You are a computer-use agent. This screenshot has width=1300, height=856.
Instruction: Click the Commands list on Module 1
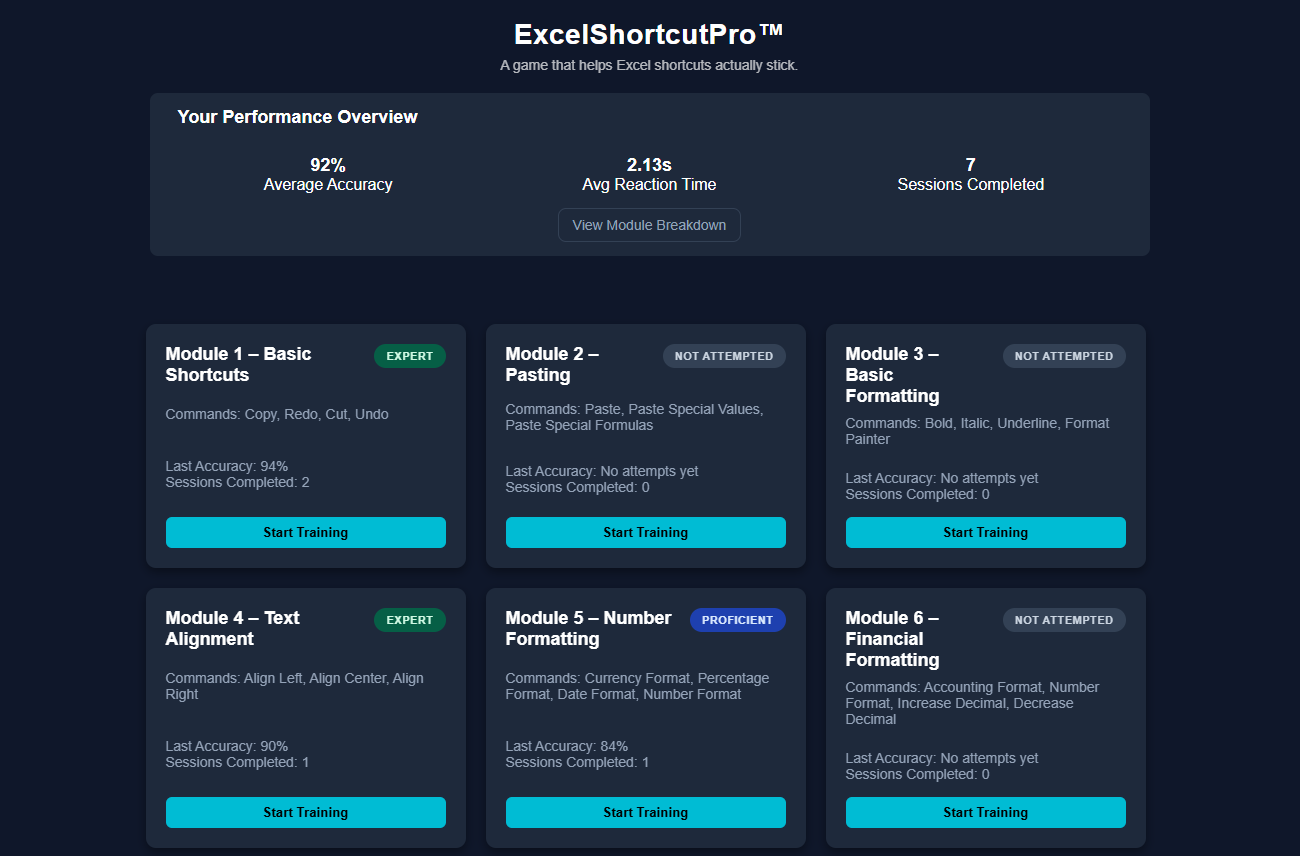[276, 414]
